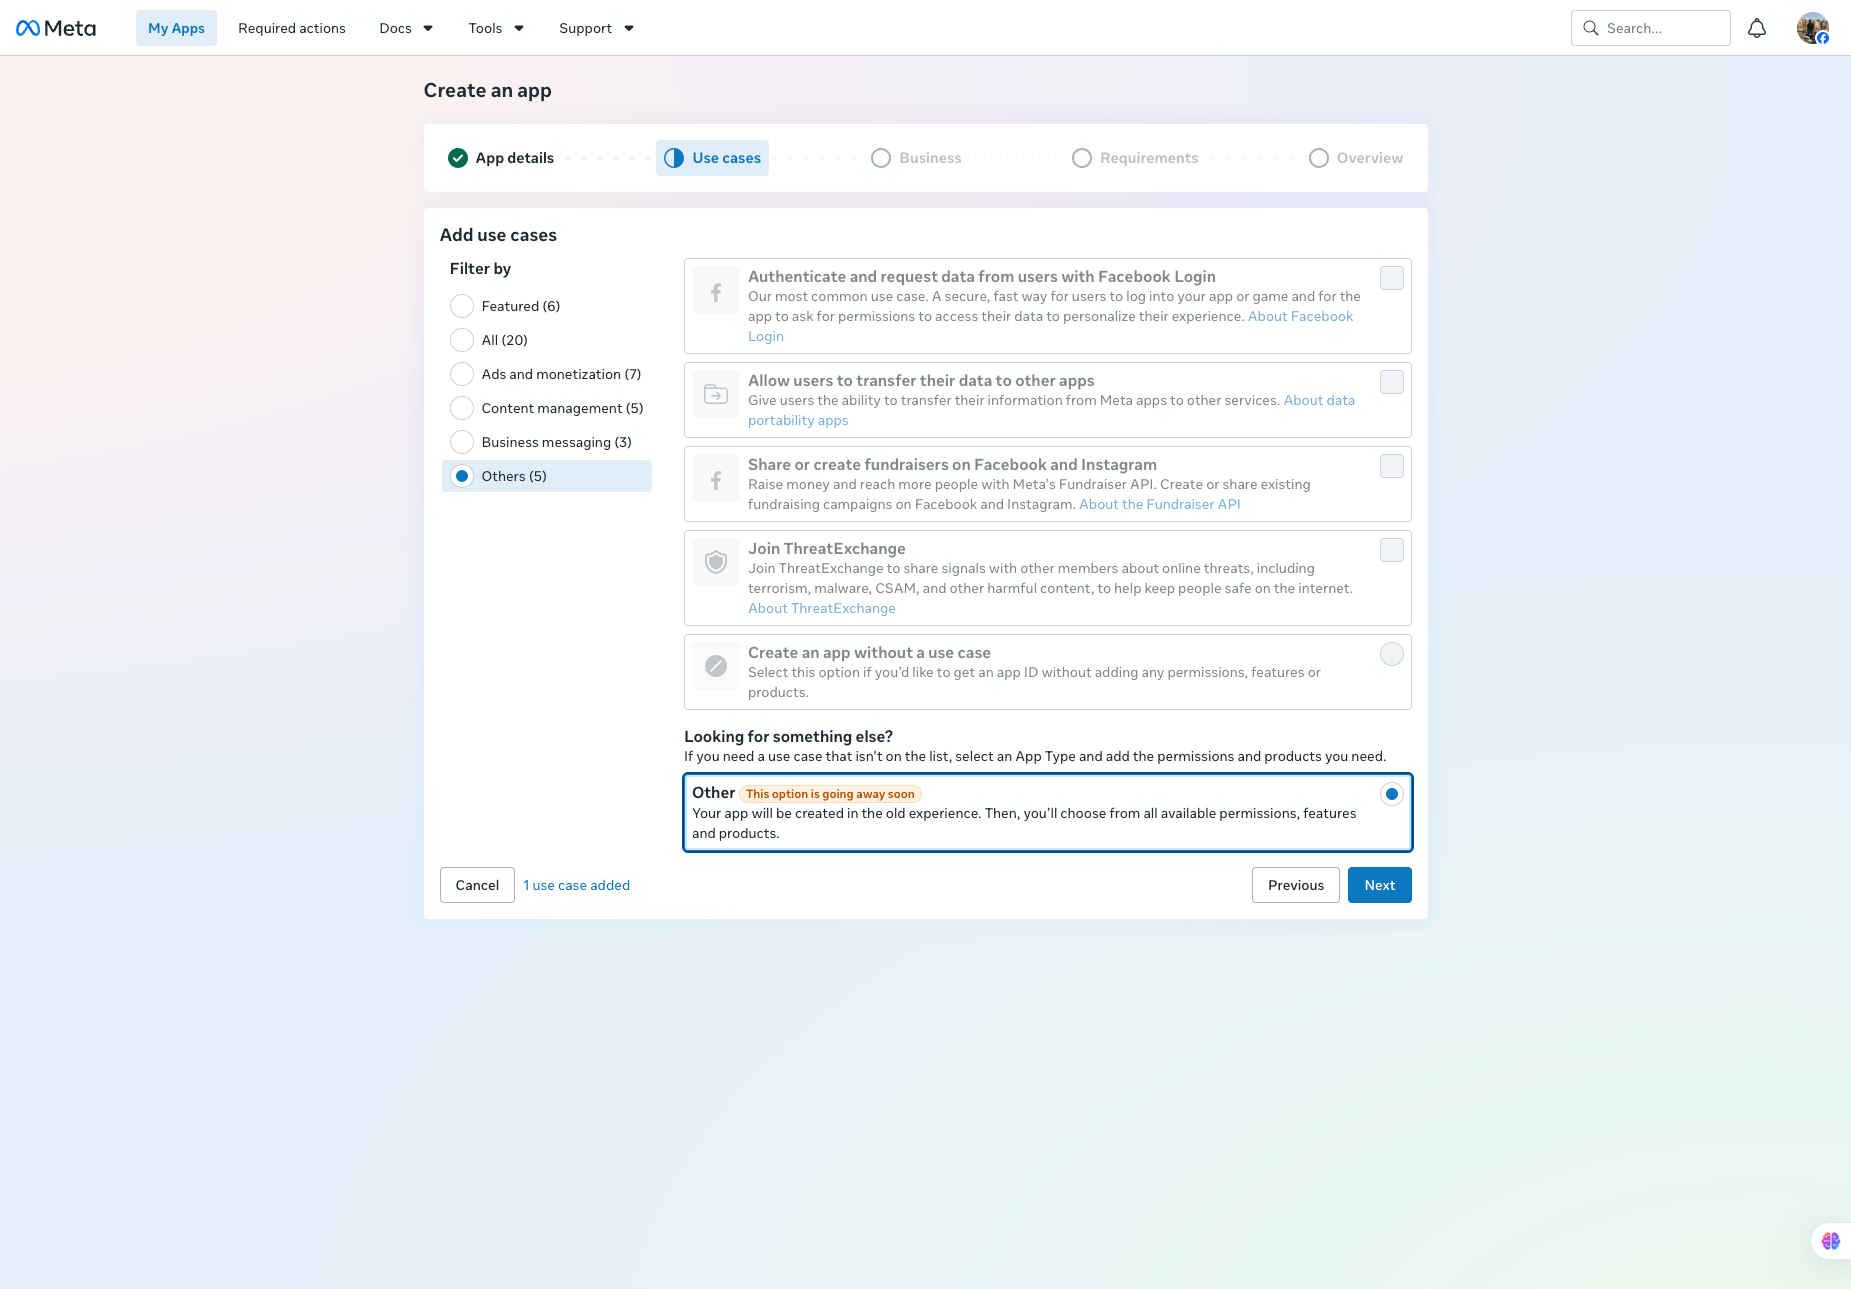Check the Facebook Login use case checkbox

point(1392,278)
